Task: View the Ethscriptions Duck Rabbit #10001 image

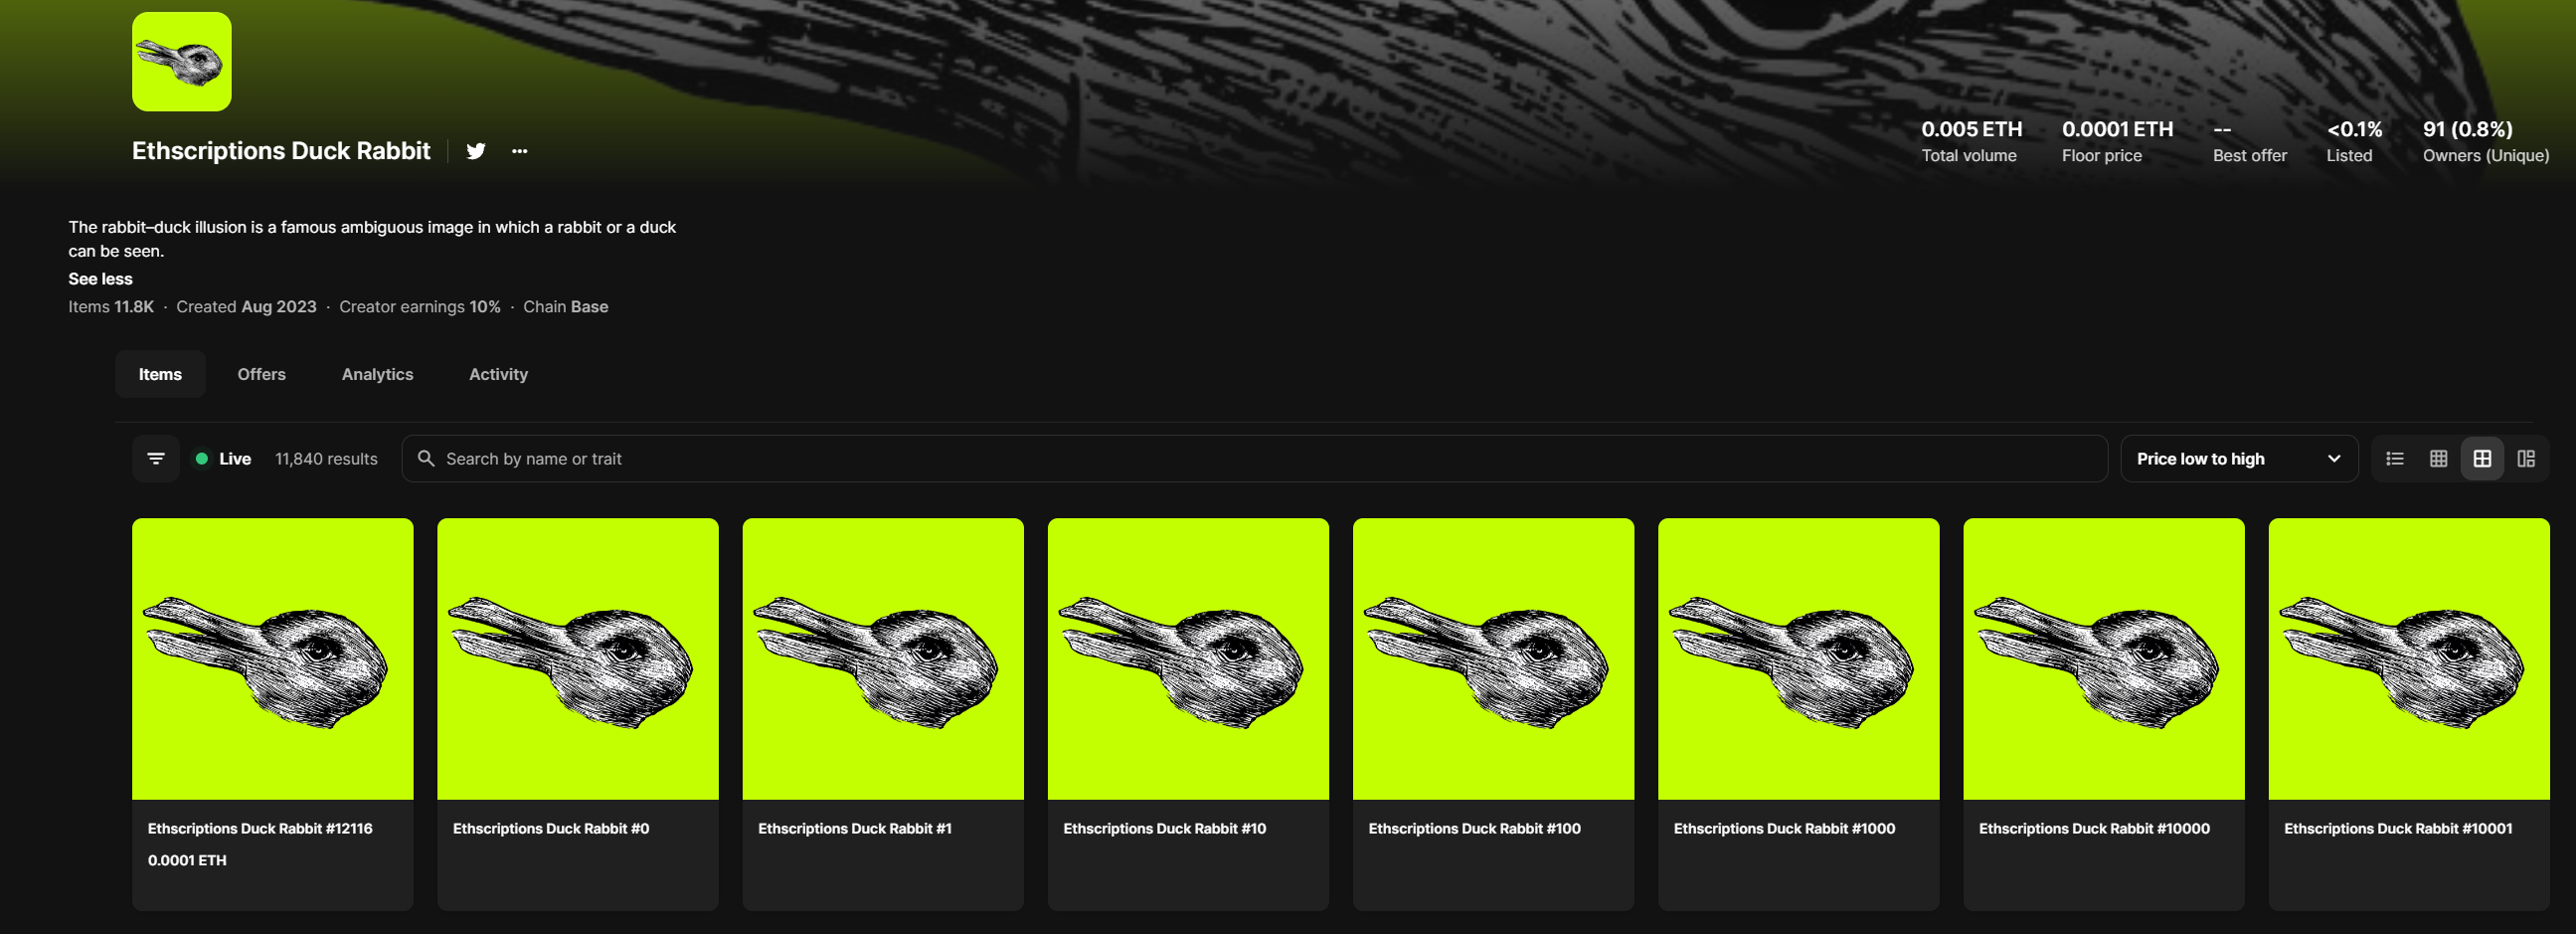Action: (2408, 658)
